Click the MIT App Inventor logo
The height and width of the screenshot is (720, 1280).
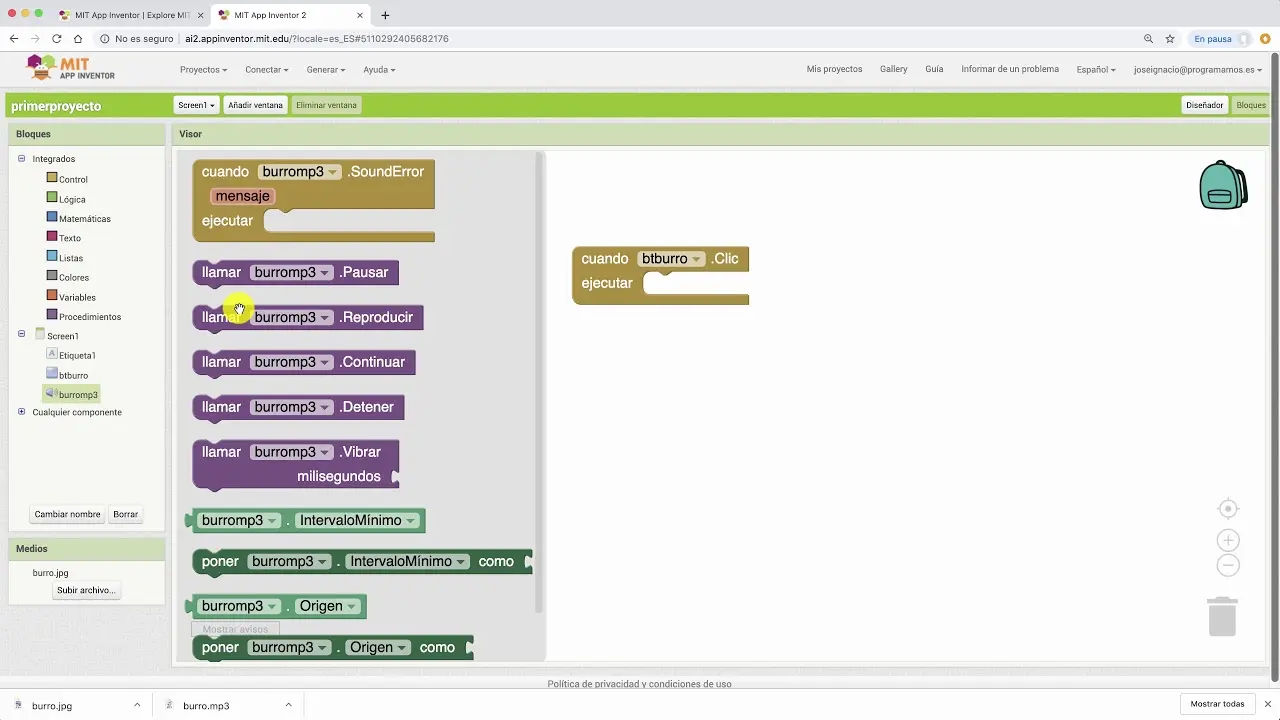click(x=70, y=69)
